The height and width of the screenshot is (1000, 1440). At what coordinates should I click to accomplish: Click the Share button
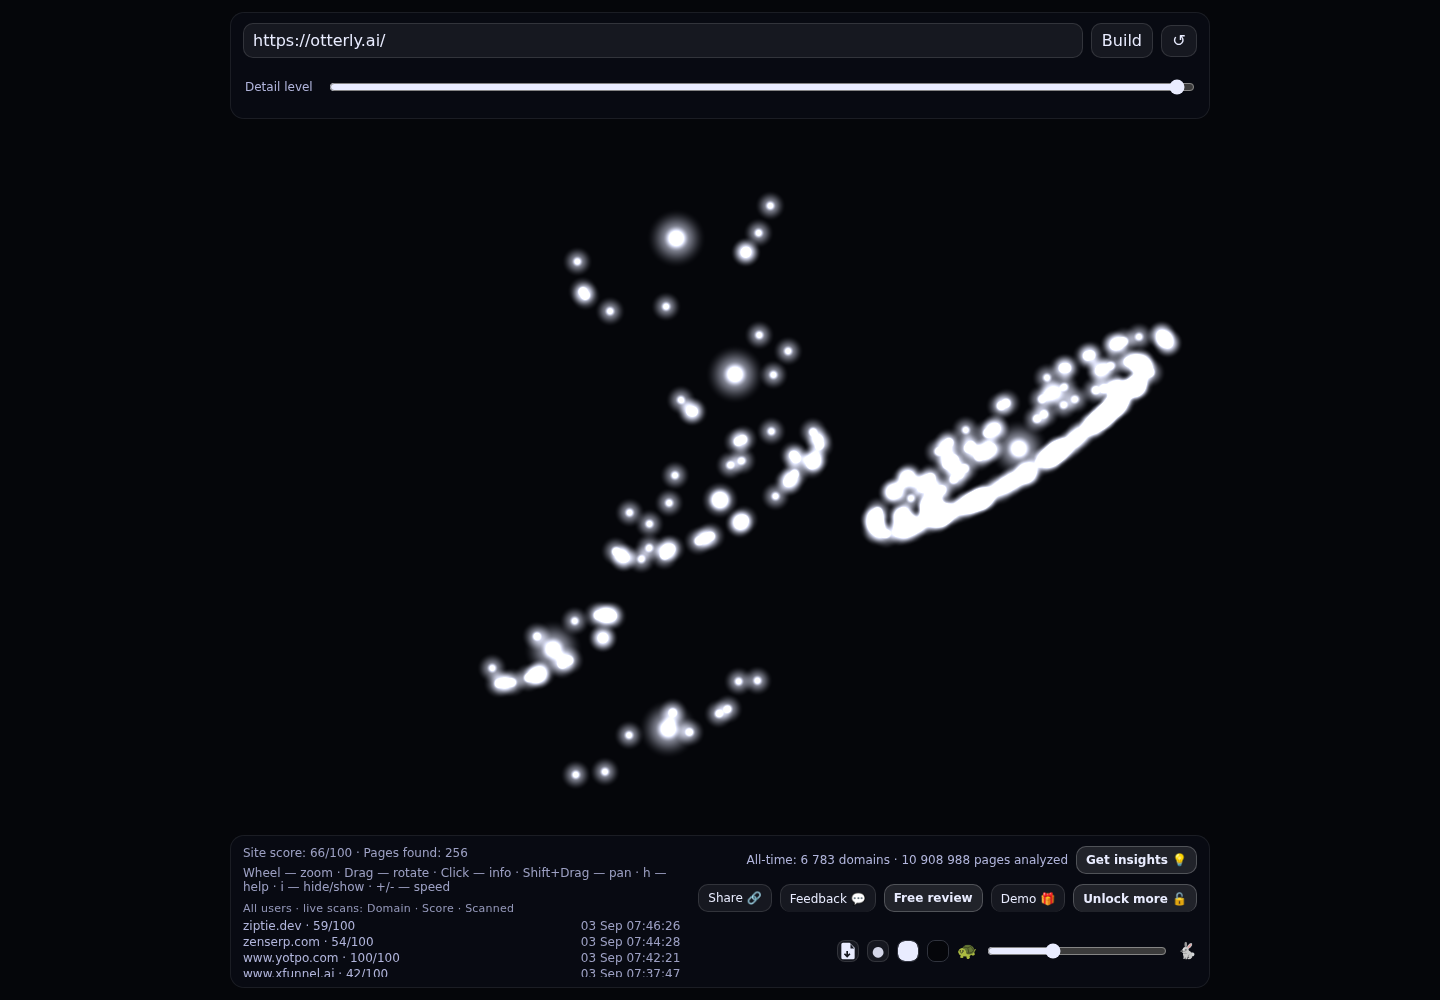734,898
